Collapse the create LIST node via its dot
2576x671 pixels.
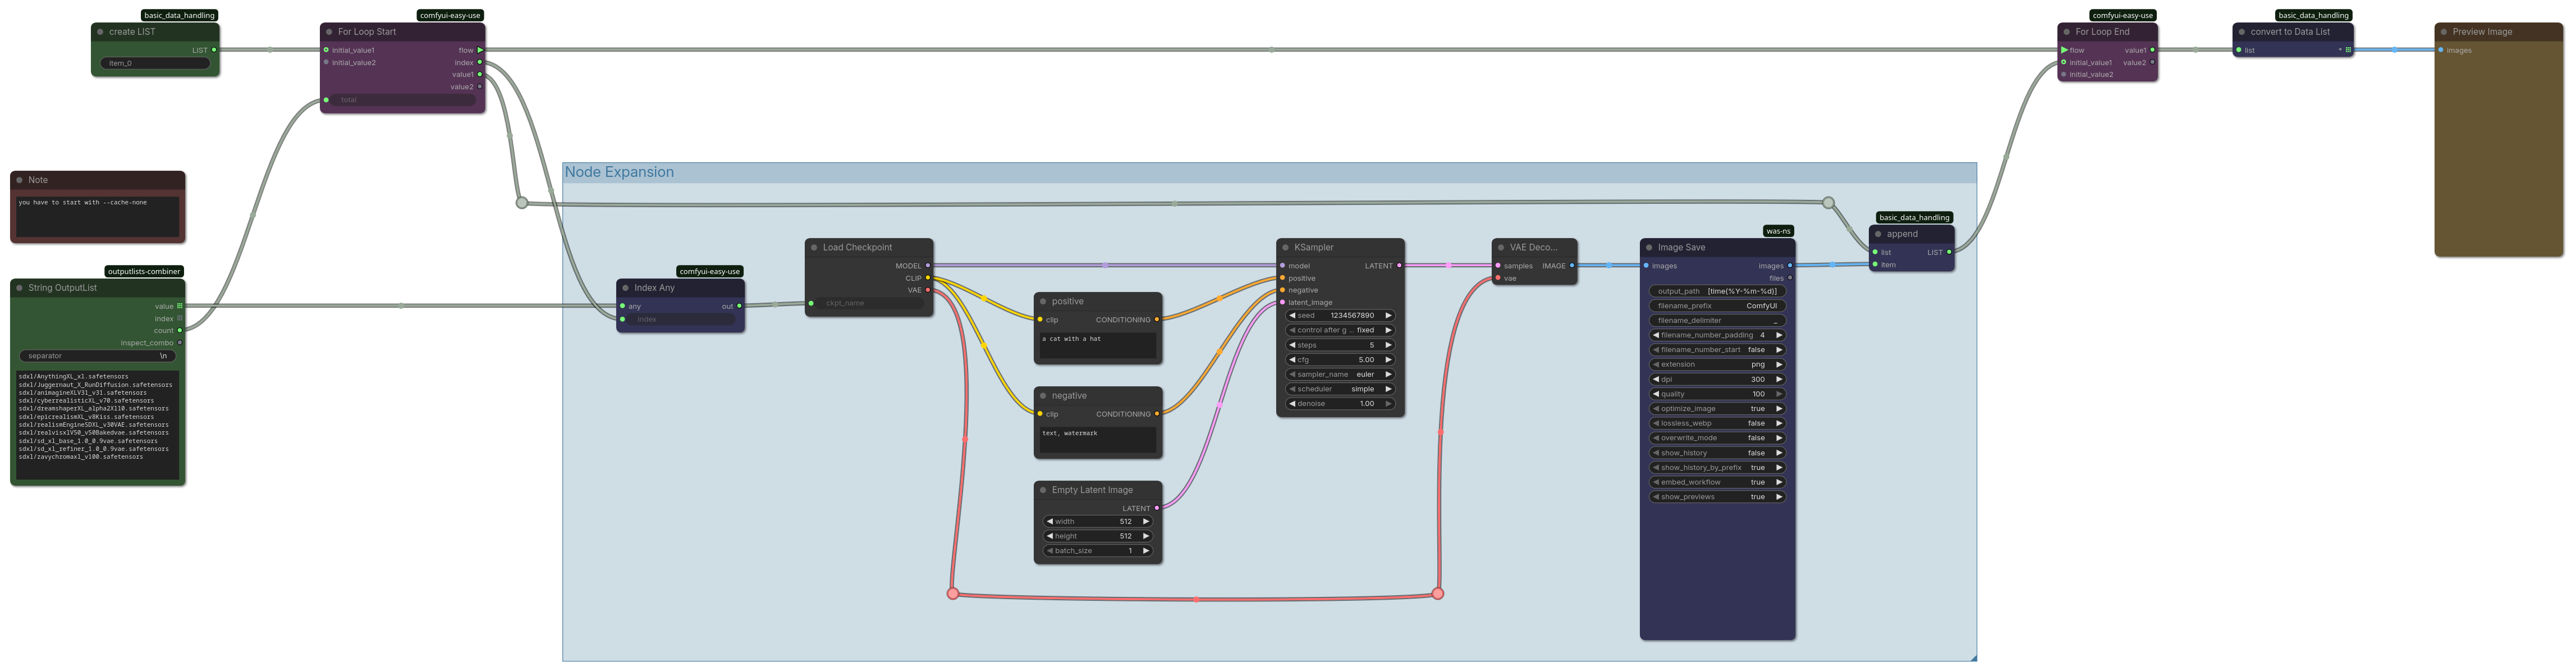coord(100,32)
